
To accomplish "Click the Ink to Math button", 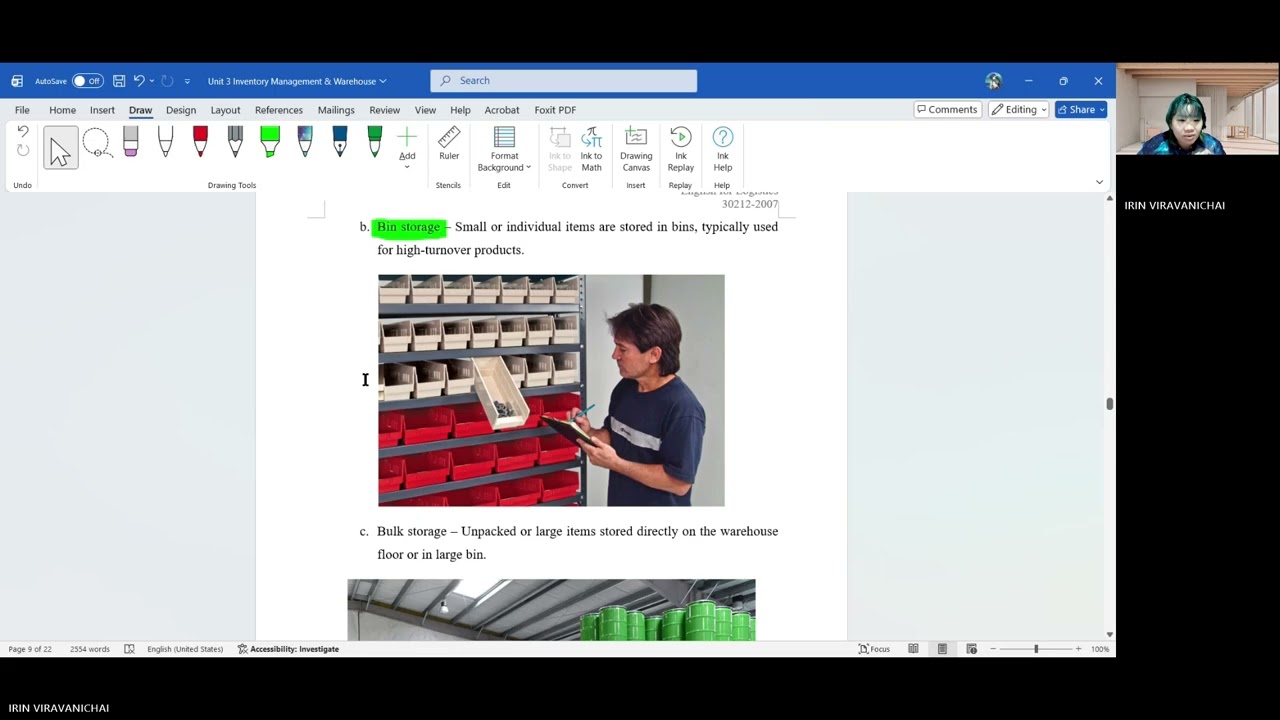I will pos(591,150).
